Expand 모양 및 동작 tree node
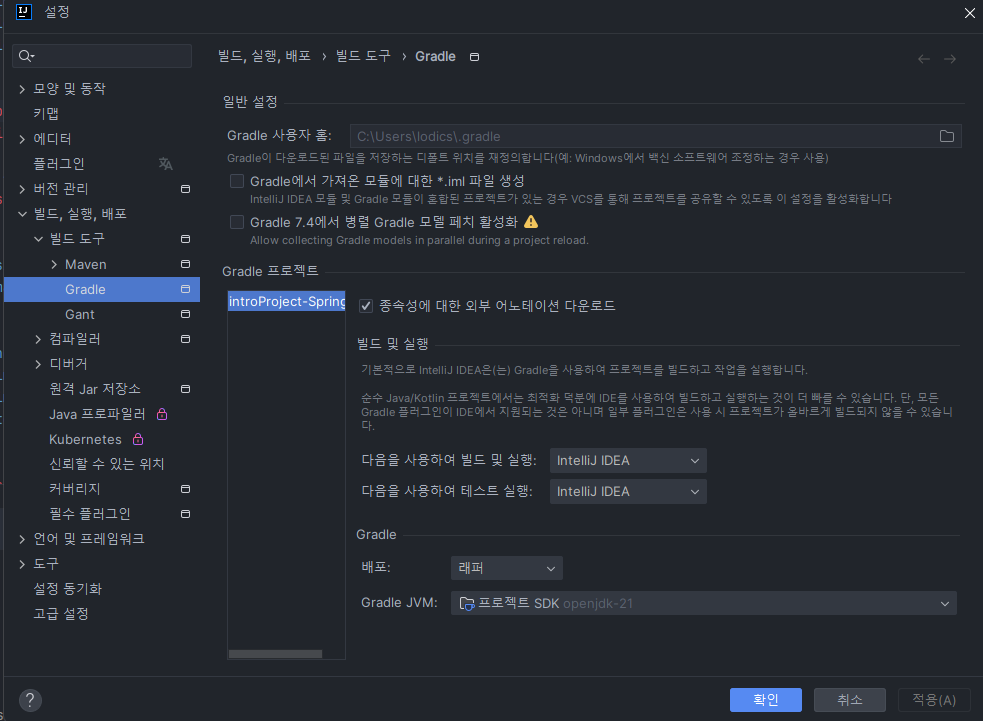 (x=22, y=89)
